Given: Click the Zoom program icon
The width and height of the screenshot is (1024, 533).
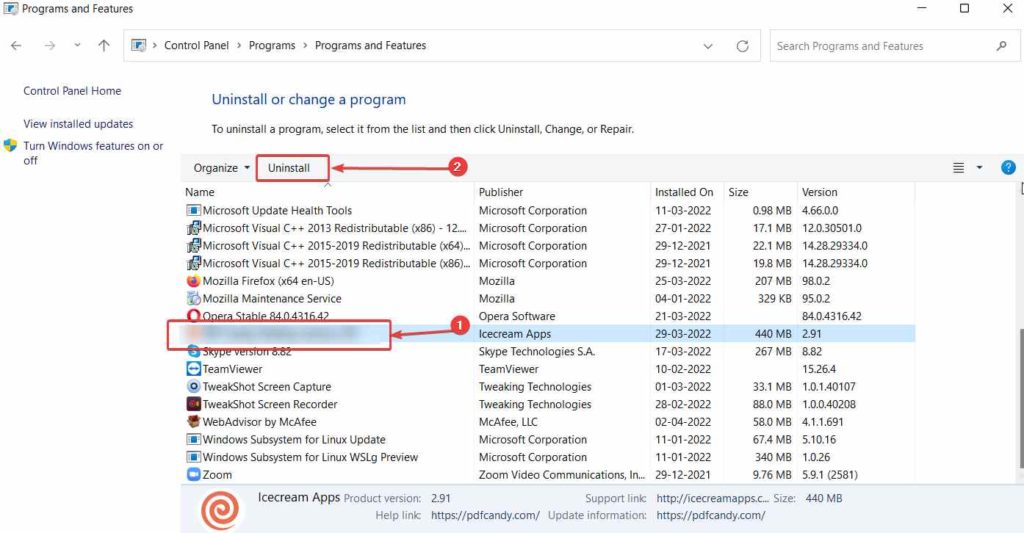Looking at the screenshot, I should 193,475.
